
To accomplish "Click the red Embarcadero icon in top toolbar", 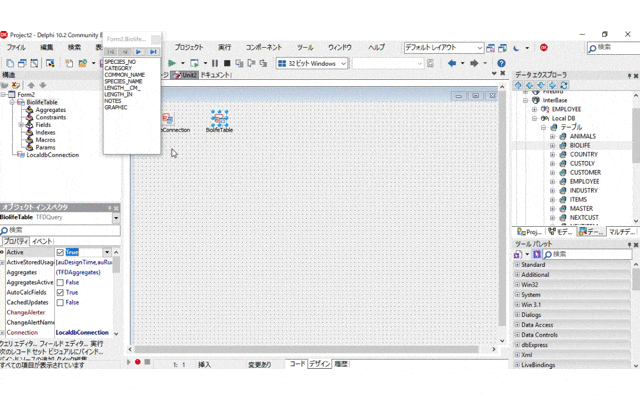I will point(544,48).
